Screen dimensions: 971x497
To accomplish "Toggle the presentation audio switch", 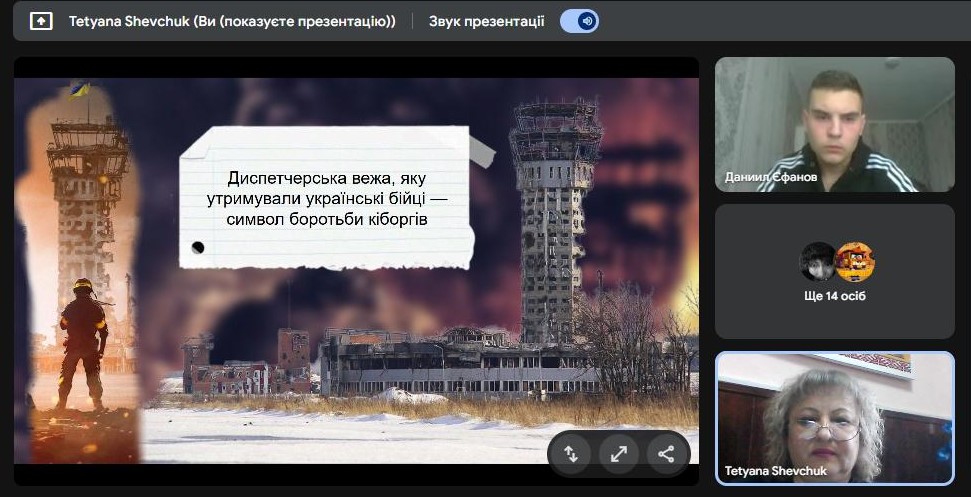I will (x=579, y=21).
